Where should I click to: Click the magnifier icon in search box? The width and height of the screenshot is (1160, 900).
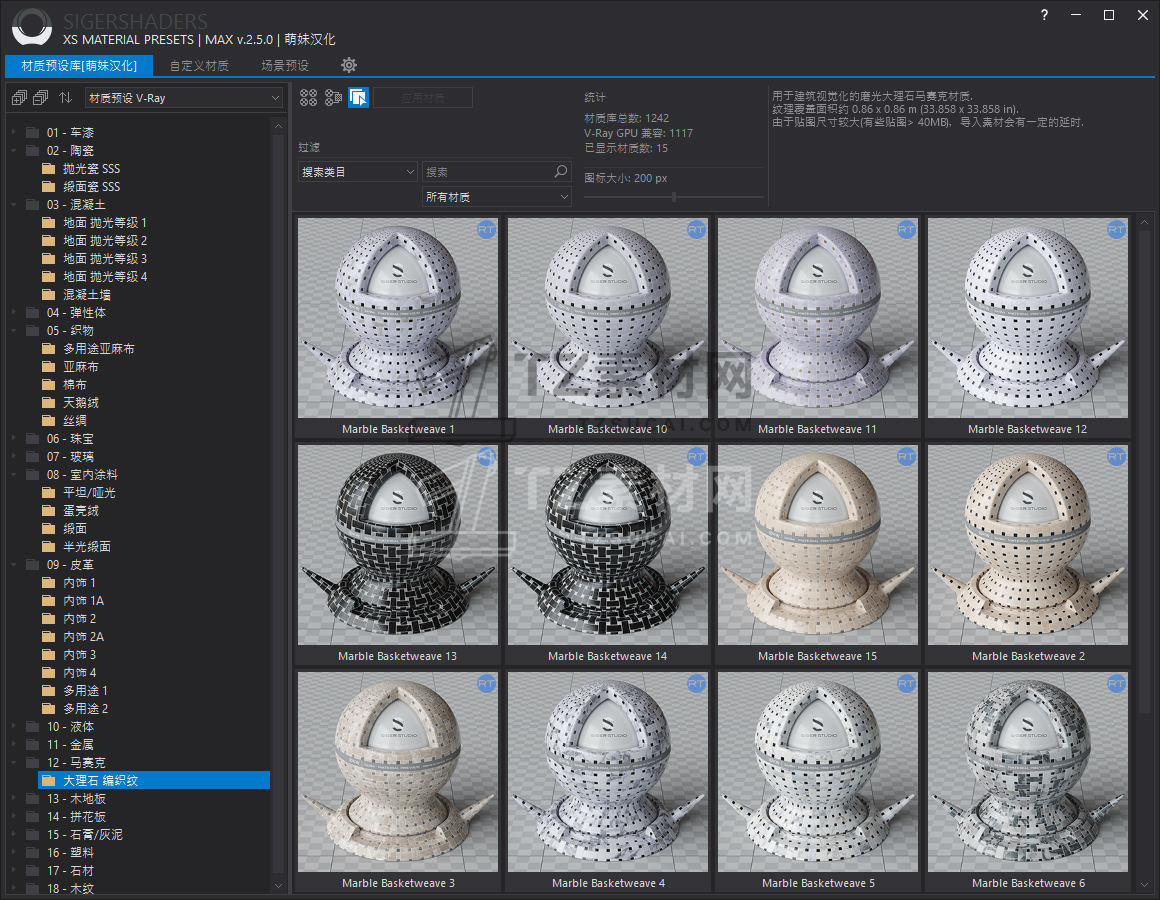[561, 172]
